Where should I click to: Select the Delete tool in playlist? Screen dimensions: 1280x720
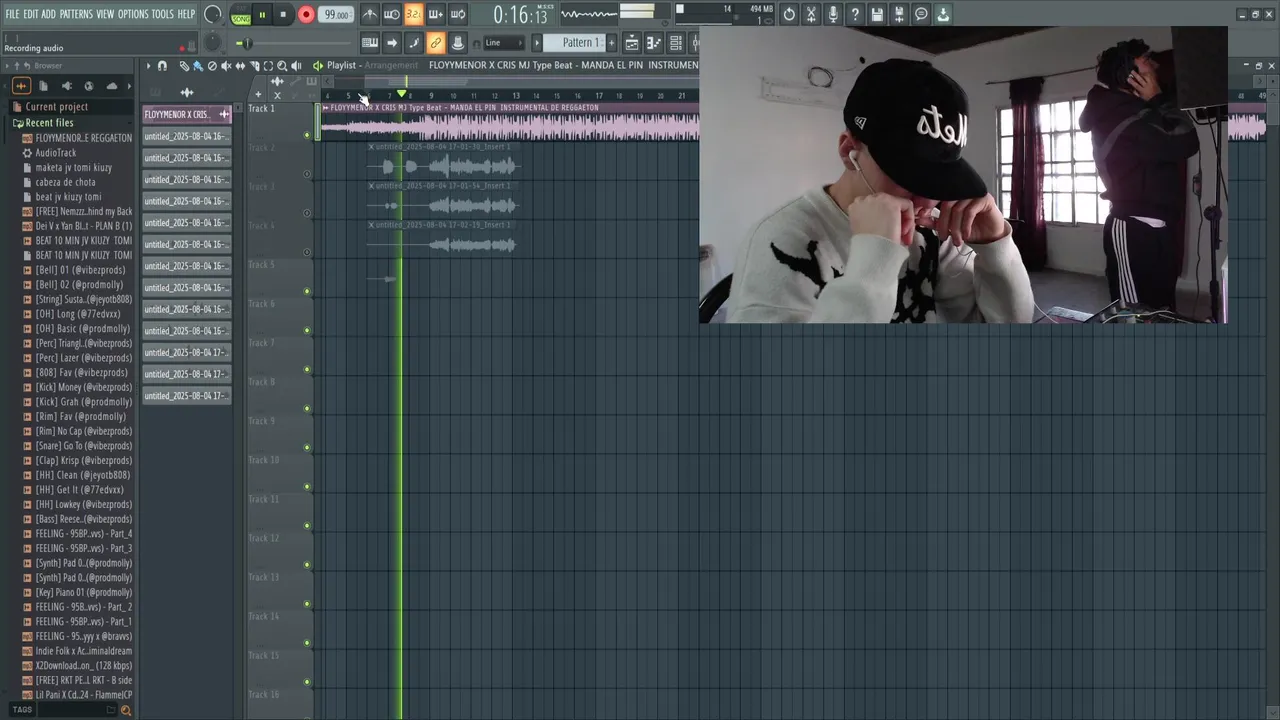pyautogui.click(x=212, y=66)
